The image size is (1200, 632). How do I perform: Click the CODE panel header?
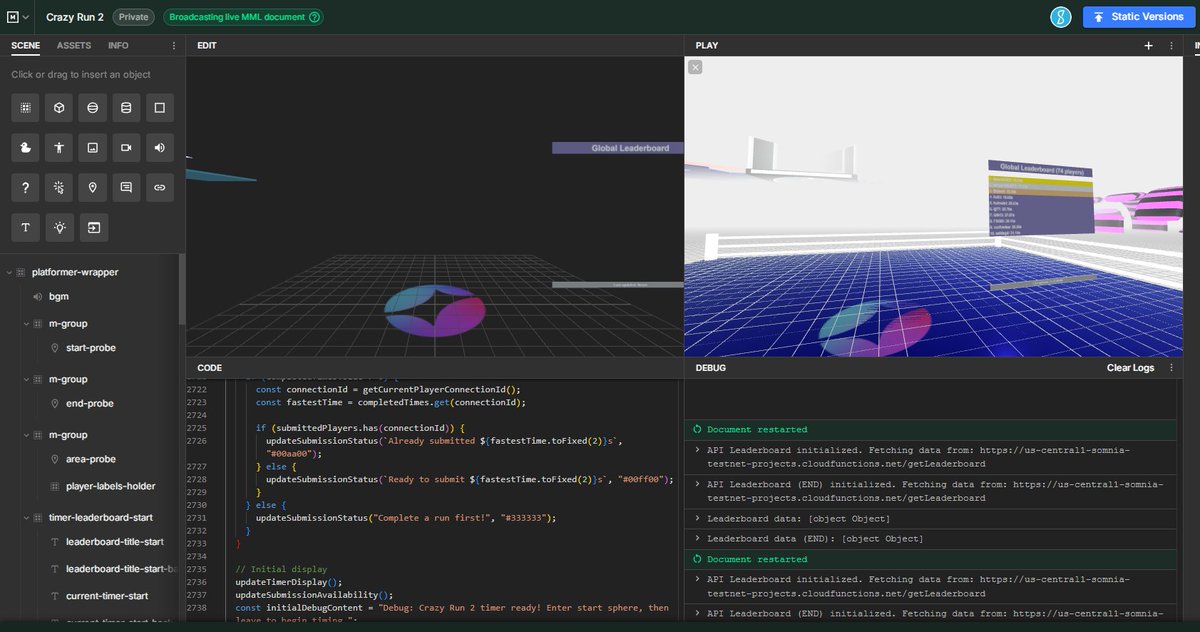point(210,368)
